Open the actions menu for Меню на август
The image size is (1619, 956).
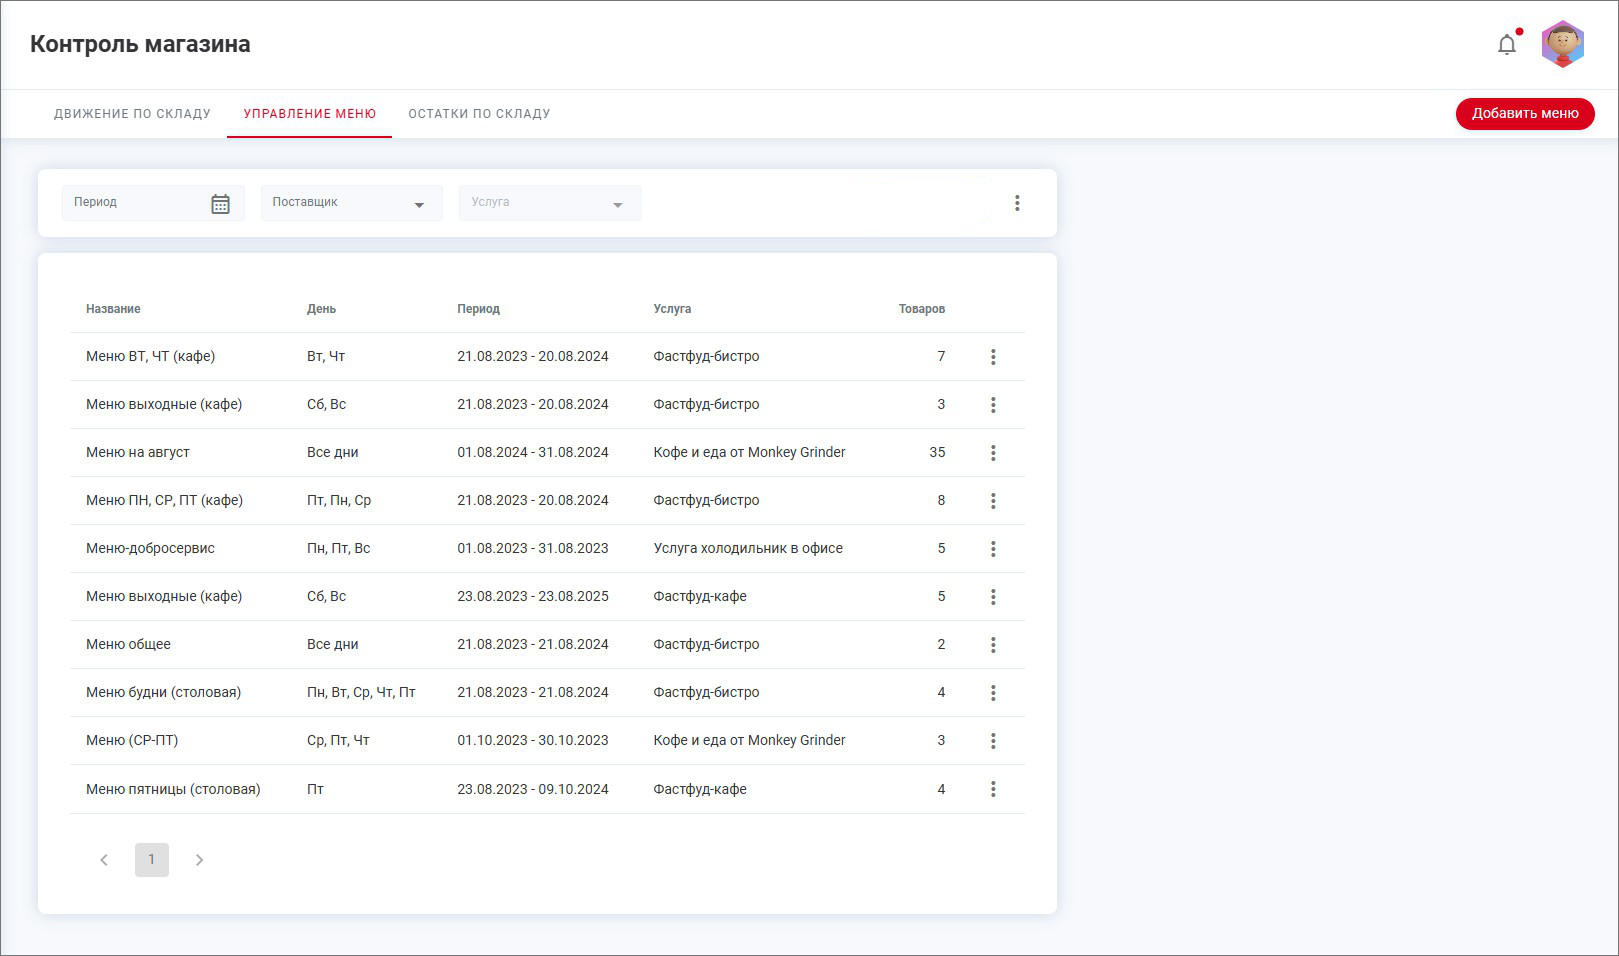(993, 453)
